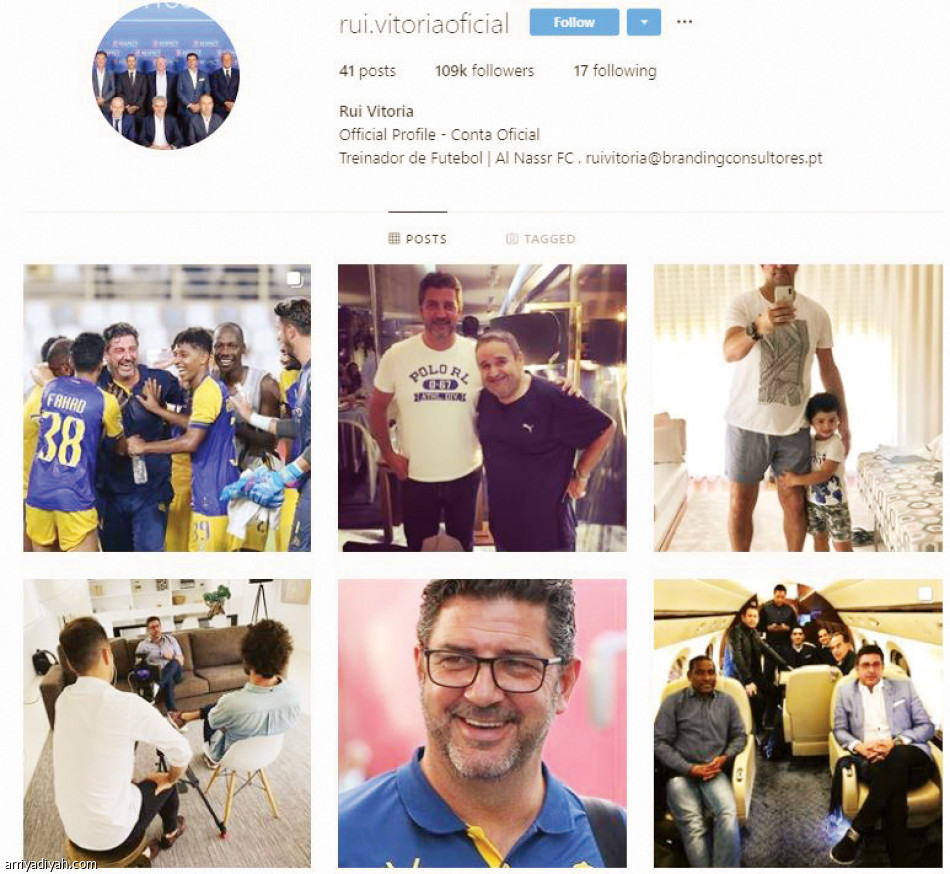Open the circular profile picture
950x874 pixels.
(165, 75)
